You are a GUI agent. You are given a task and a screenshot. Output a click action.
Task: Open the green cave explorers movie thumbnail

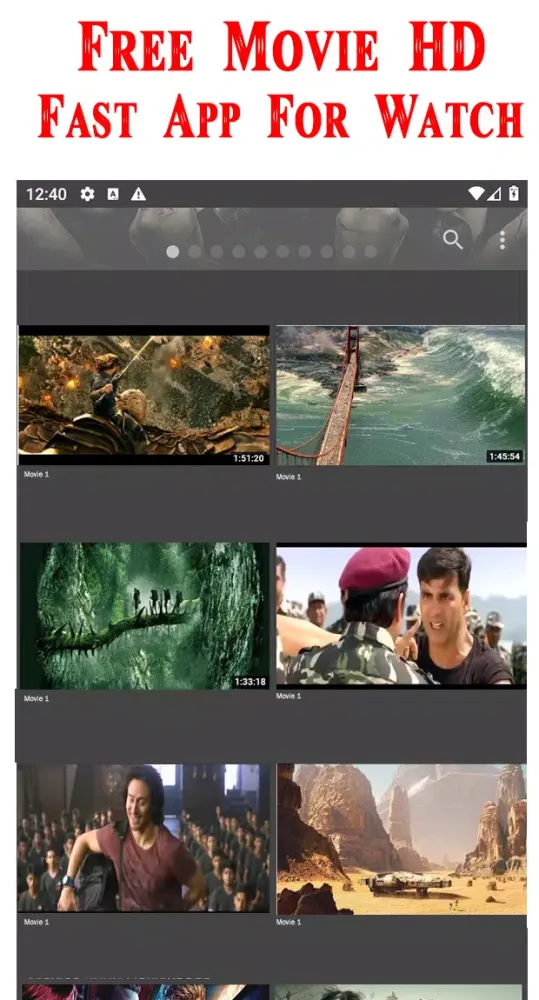point(144,615)
